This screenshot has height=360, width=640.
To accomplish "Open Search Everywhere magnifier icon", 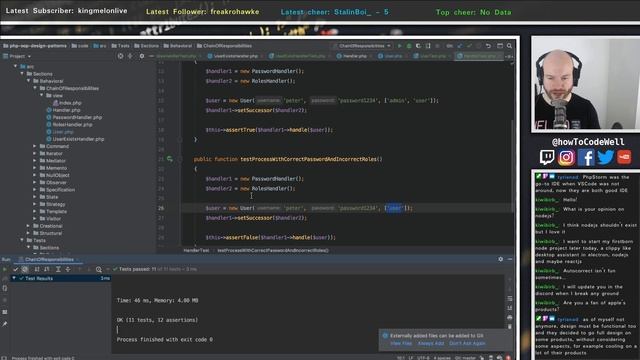I will click(509, 46).
